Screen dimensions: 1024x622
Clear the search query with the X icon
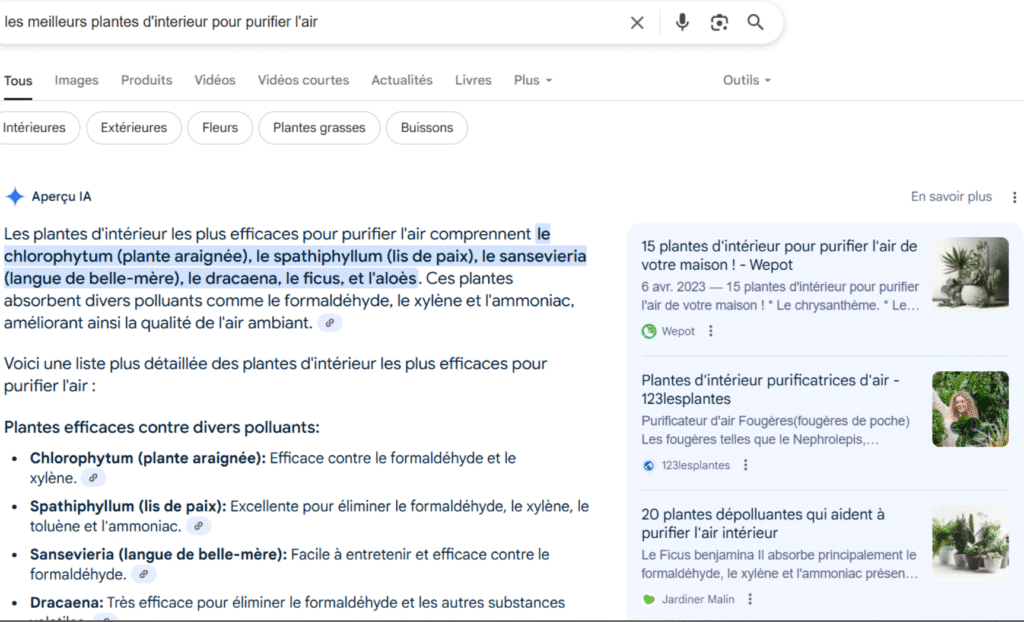pos(637,23)
